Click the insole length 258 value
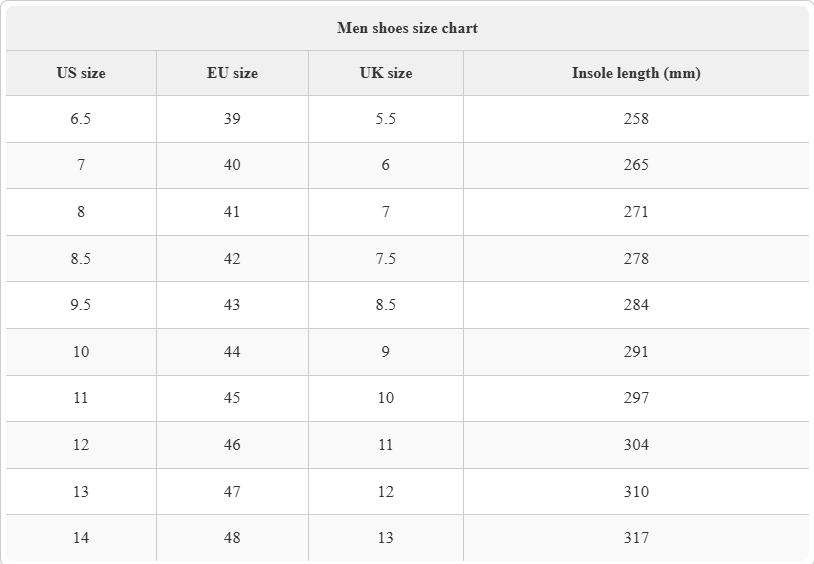 (x=636, y=119)
